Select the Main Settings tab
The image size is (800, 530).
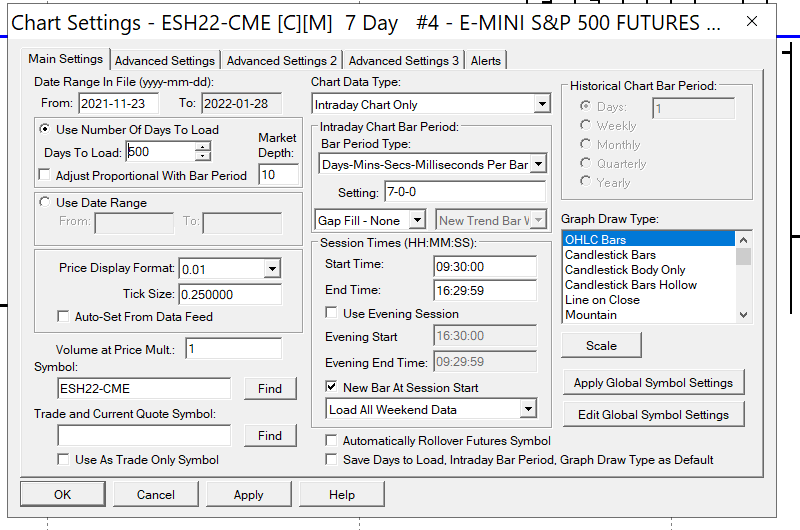(x=65, y=59)
